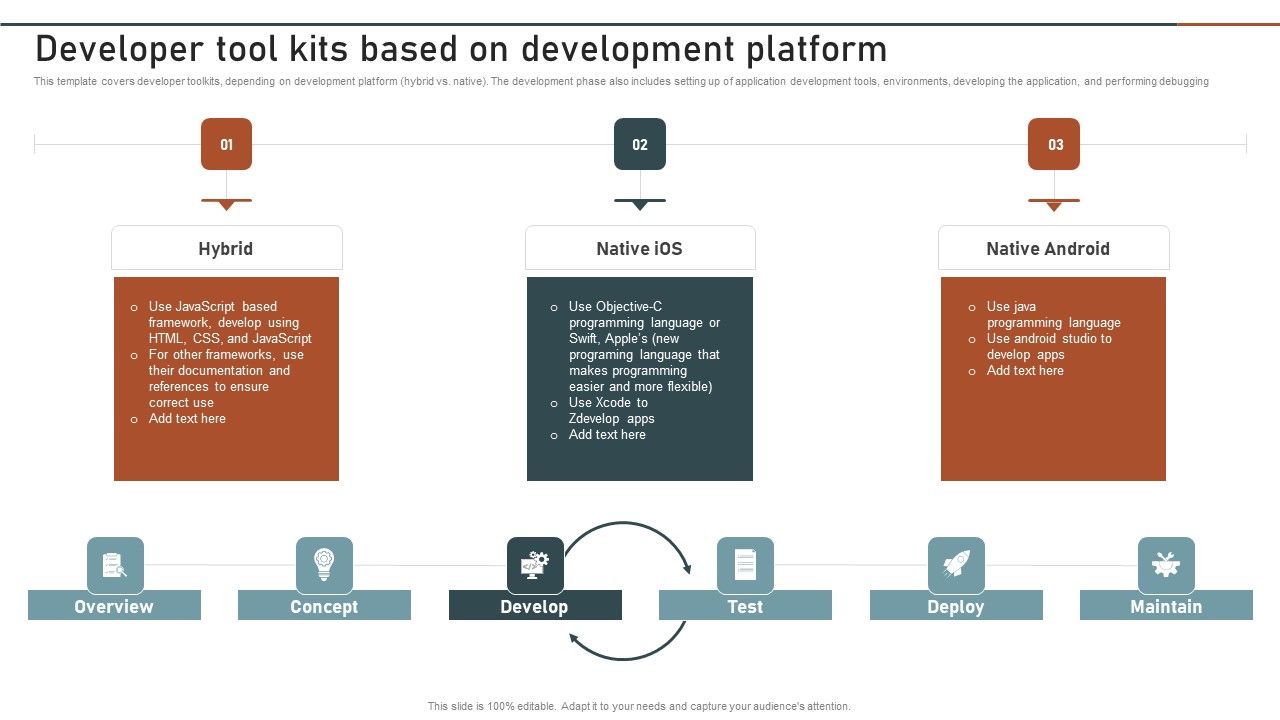This screenshot has width=1280, height=720.
Task: Click the Concept lightbulb icon
Action: click(324, 565)
